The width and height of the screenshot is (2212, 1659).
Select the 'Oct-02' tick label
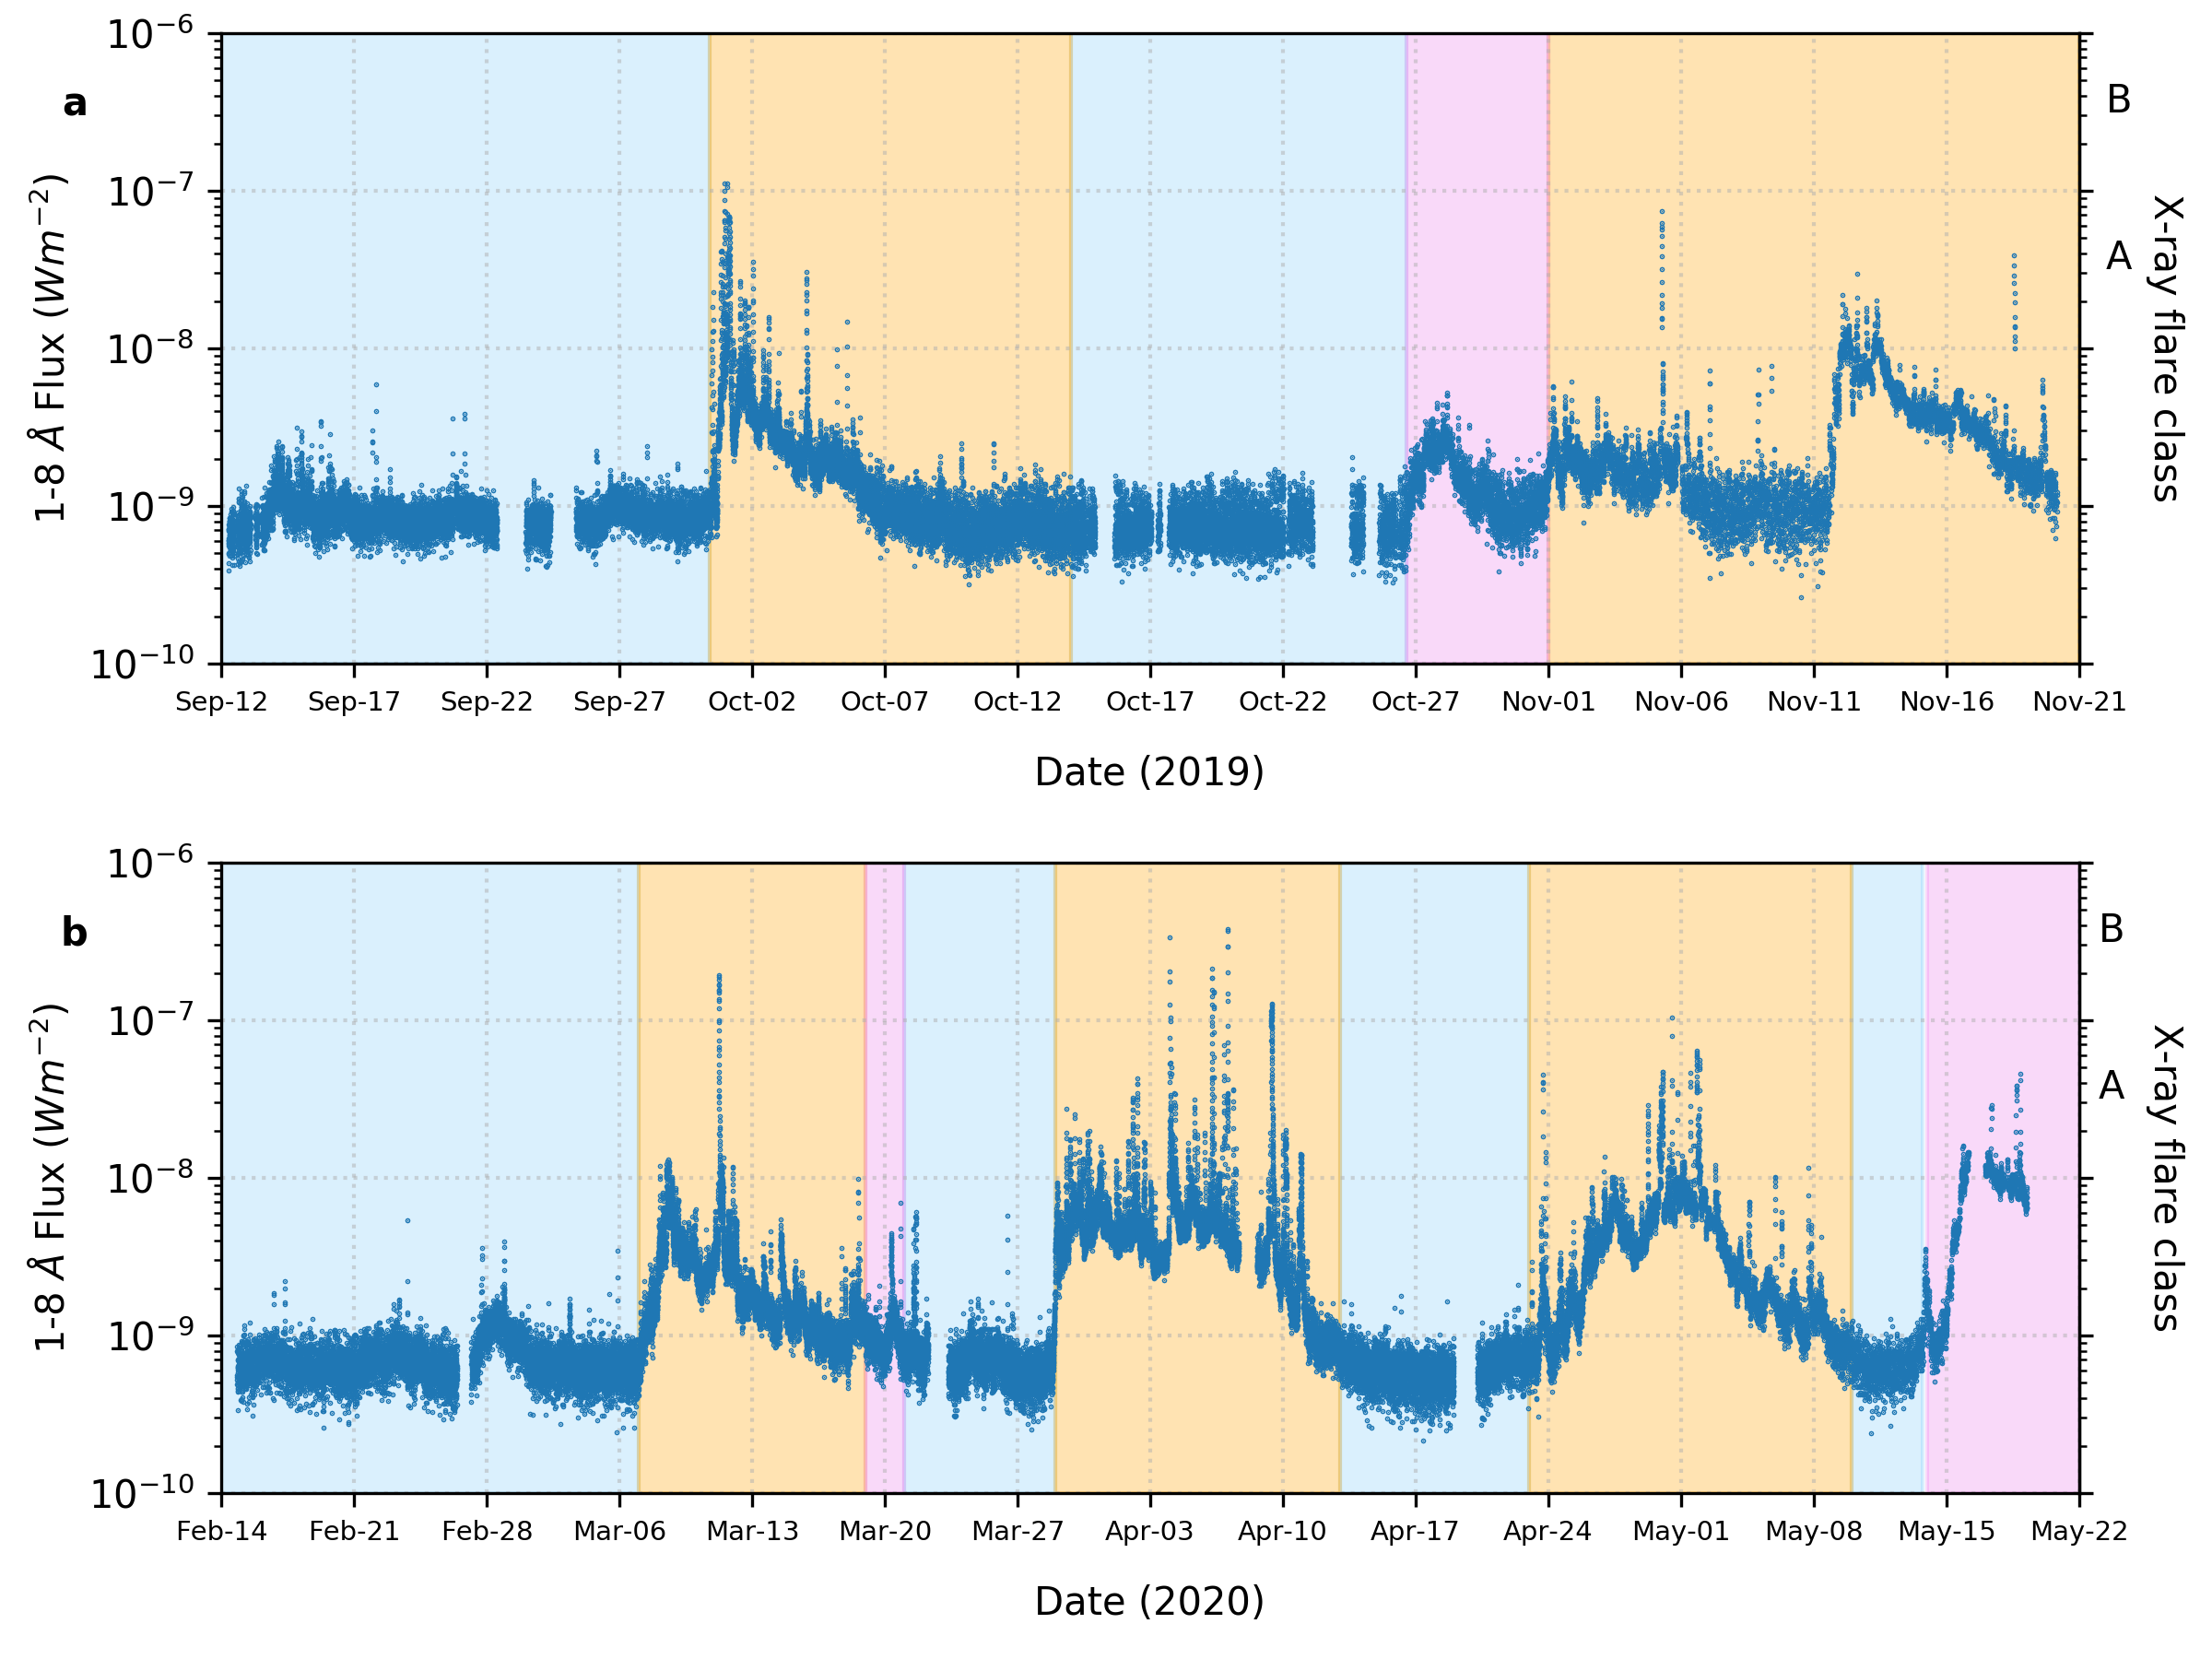click(752, 702)
